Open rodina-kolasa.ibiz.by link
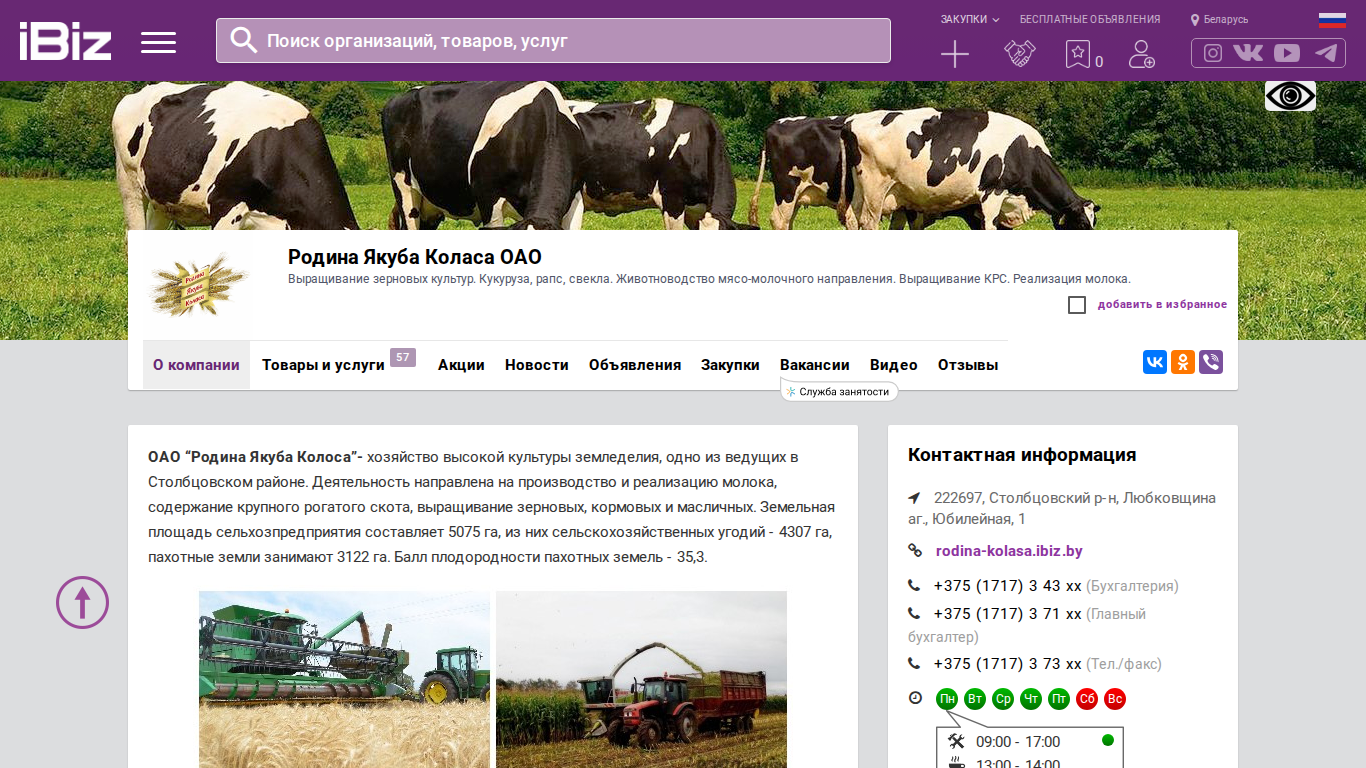 tap(1009, 551)
